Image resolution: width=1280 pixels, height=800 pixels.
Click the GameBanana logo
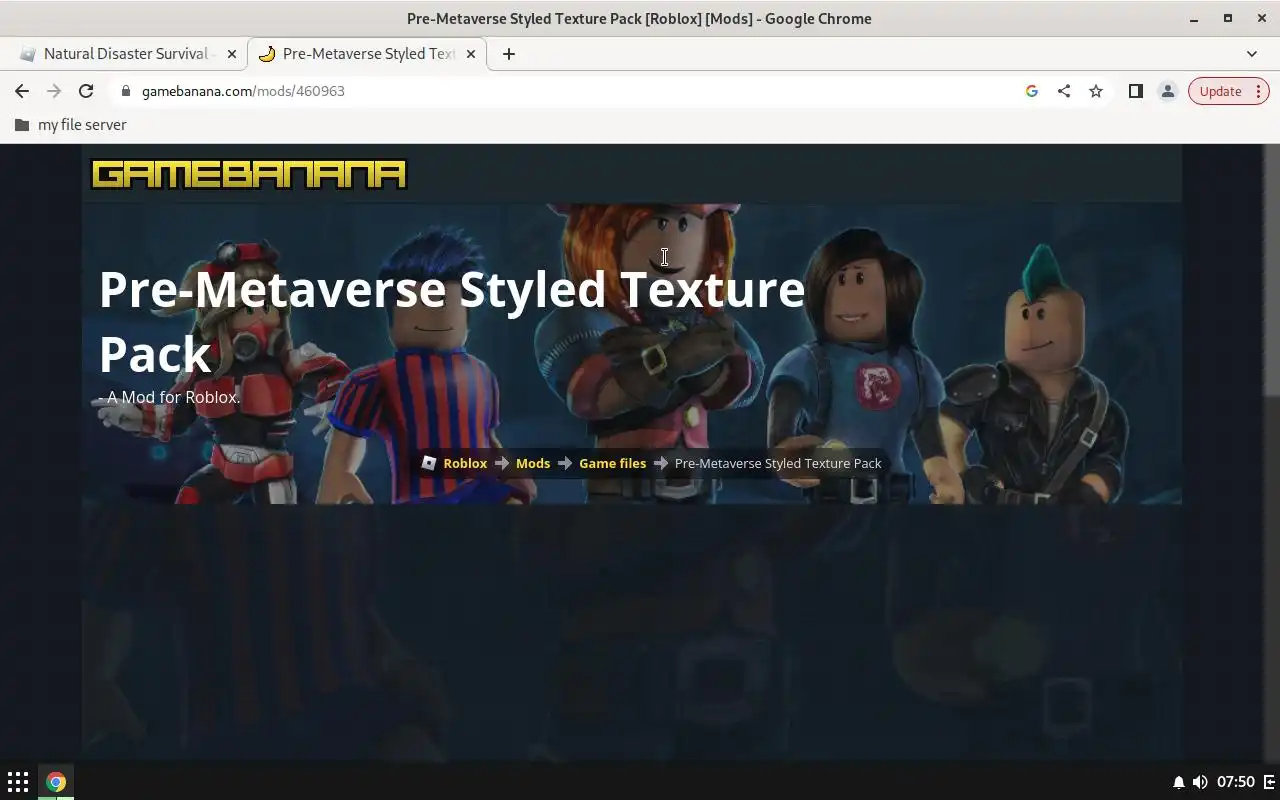[x=249, y=174]
